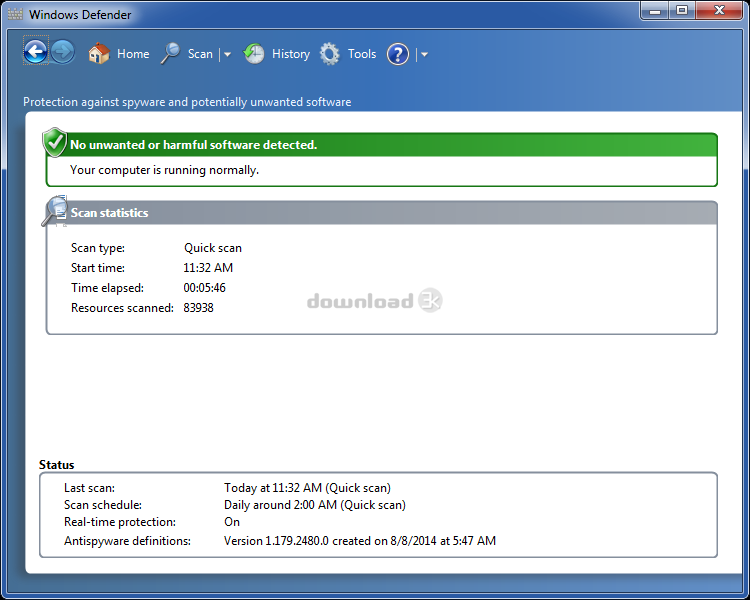The width and height of the screenshot is (750, 600).
Task: Close the Windows Defender window
Action: pyautogui.click(x=719, y=11)
